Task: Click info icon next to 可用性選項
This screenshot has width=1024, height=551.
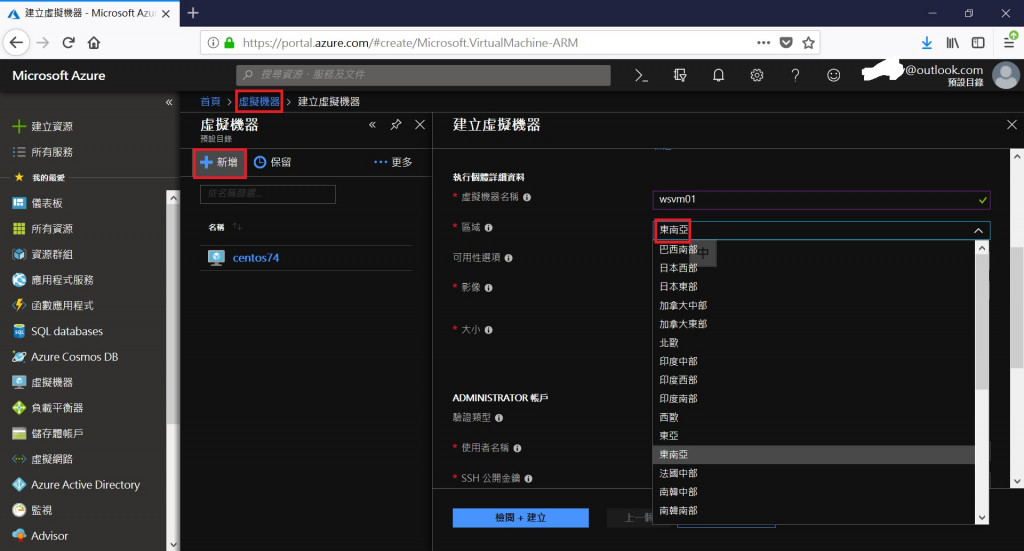Action: tap(509, 258)
